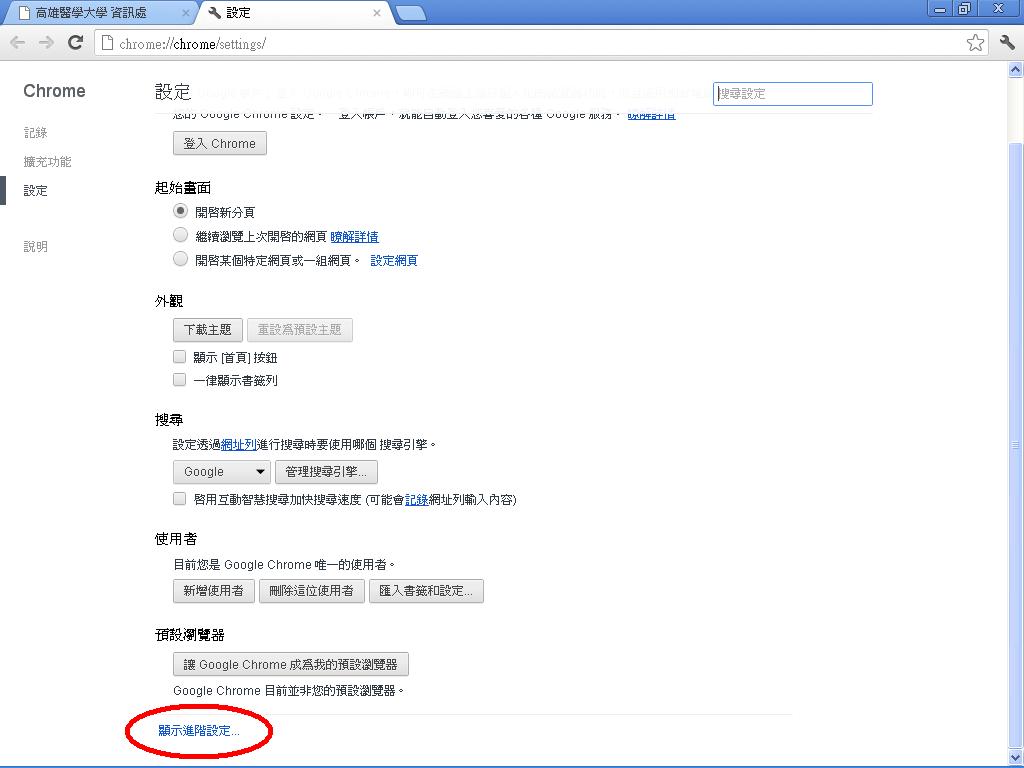Click the 匯入書籤和設定 button

coord(426,591)
